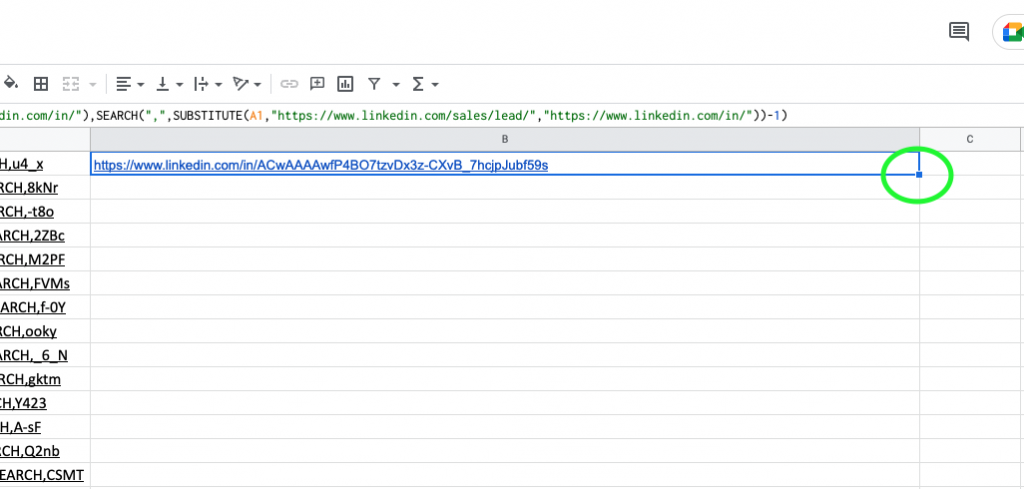Click the insert link icon

pyautogui.click(x=289, y=84)
